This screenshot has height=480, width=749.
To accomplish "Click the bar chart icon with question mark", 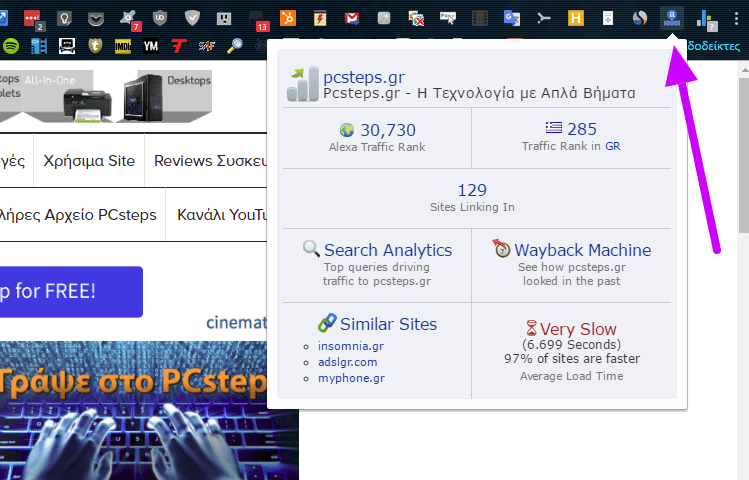I will point(706,20).
